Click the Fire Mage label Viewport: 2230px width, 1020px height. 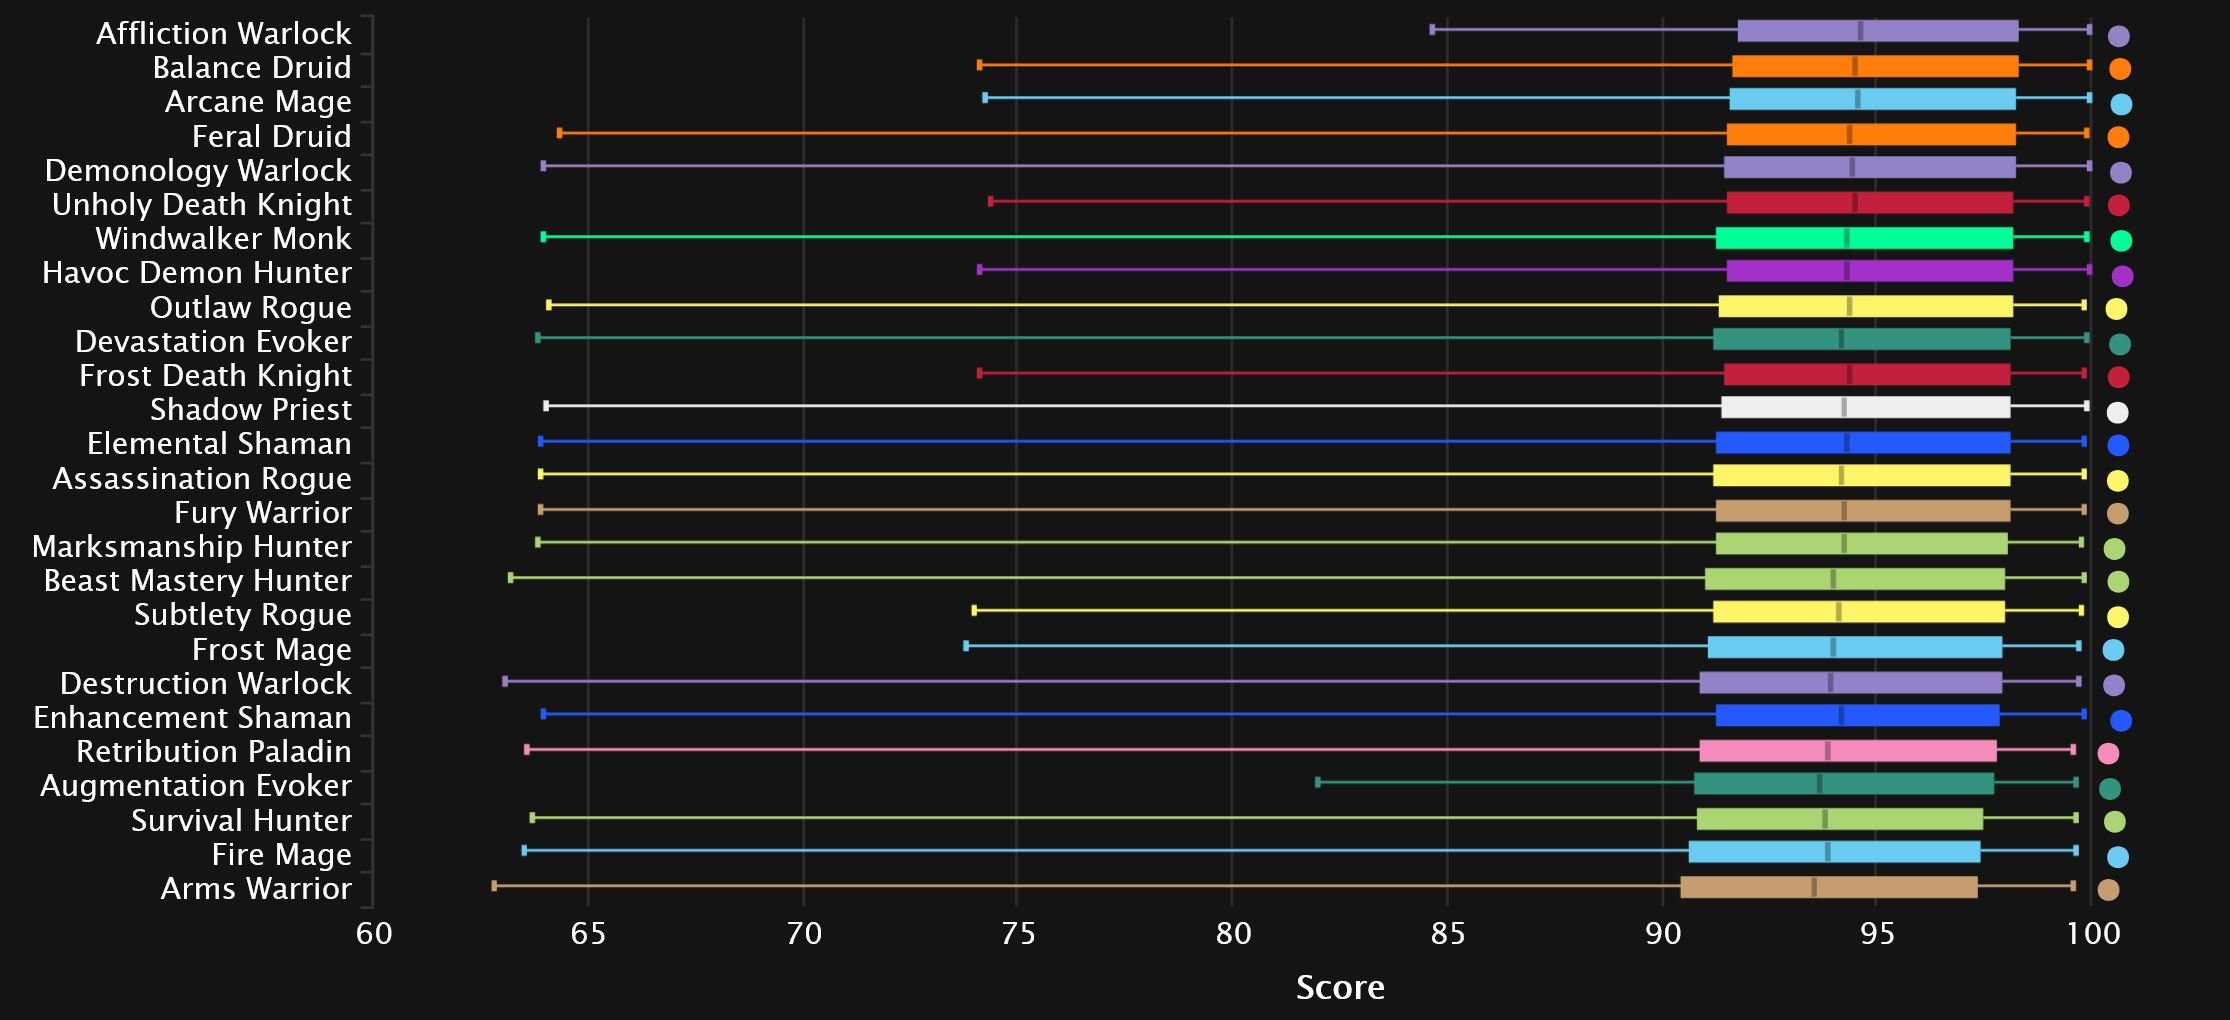282,855
